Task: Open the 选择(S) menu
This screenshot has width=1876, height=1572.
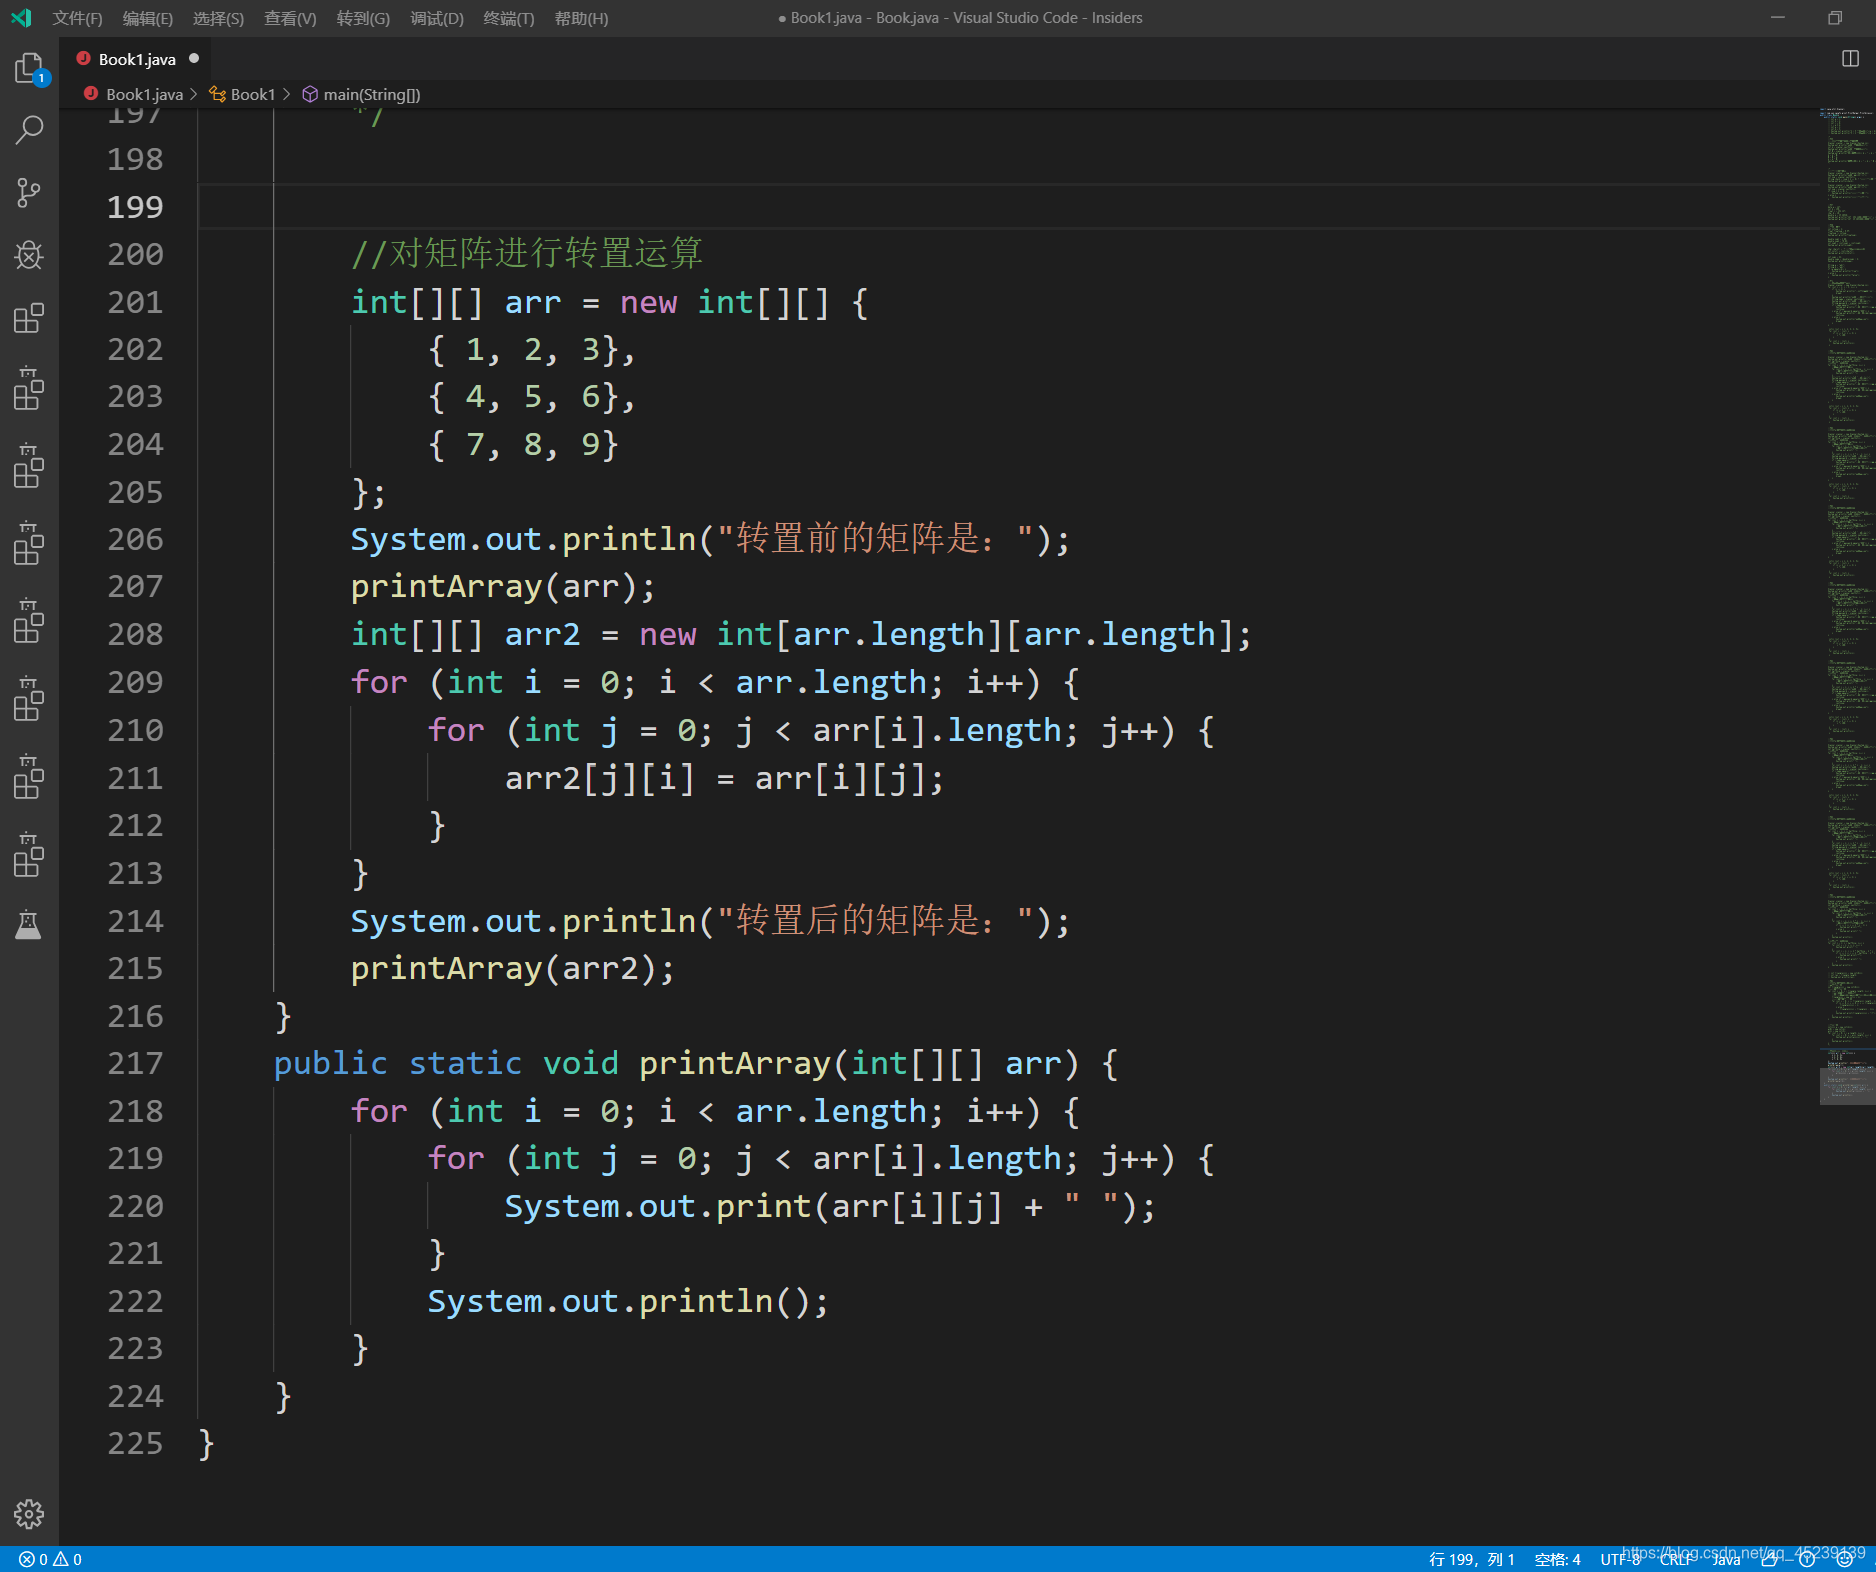Action: 218,18
